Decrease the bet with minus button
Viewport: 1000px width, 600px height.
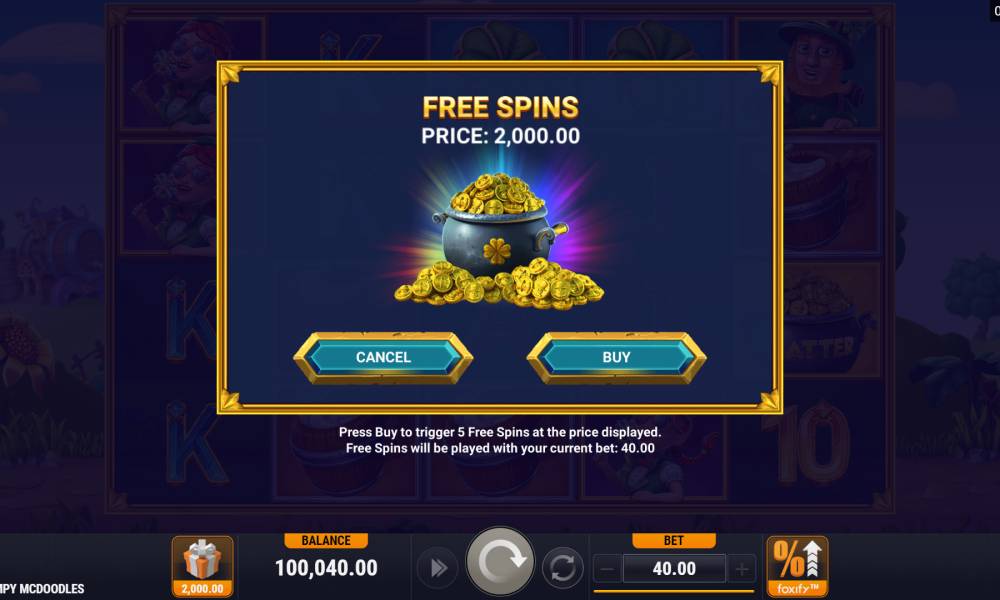(x=608, y=568)
